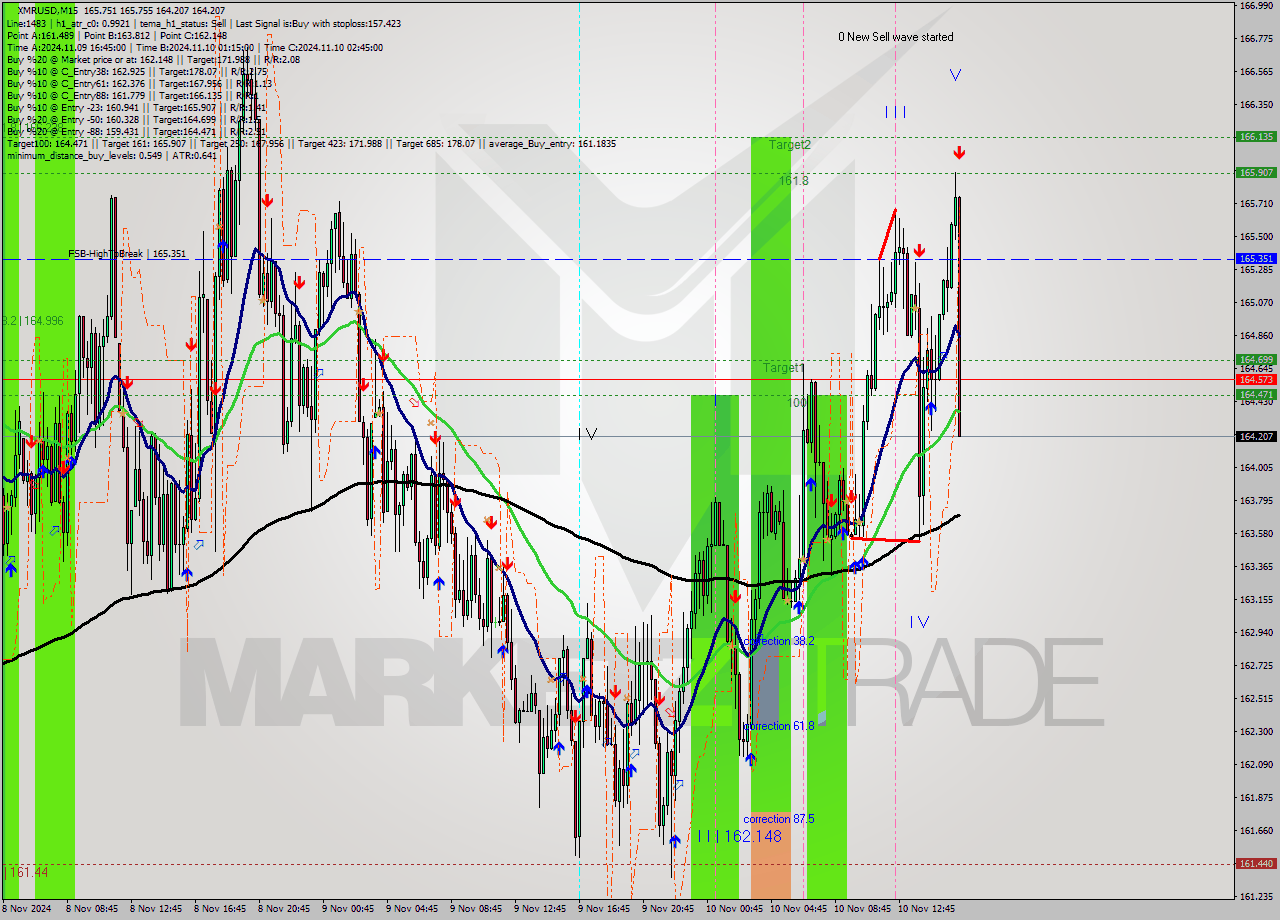The width and height of the screenshot is (1280, 920).
Task: Click the '8 Nov 2024' date axis label
Action: pos(26,909)
